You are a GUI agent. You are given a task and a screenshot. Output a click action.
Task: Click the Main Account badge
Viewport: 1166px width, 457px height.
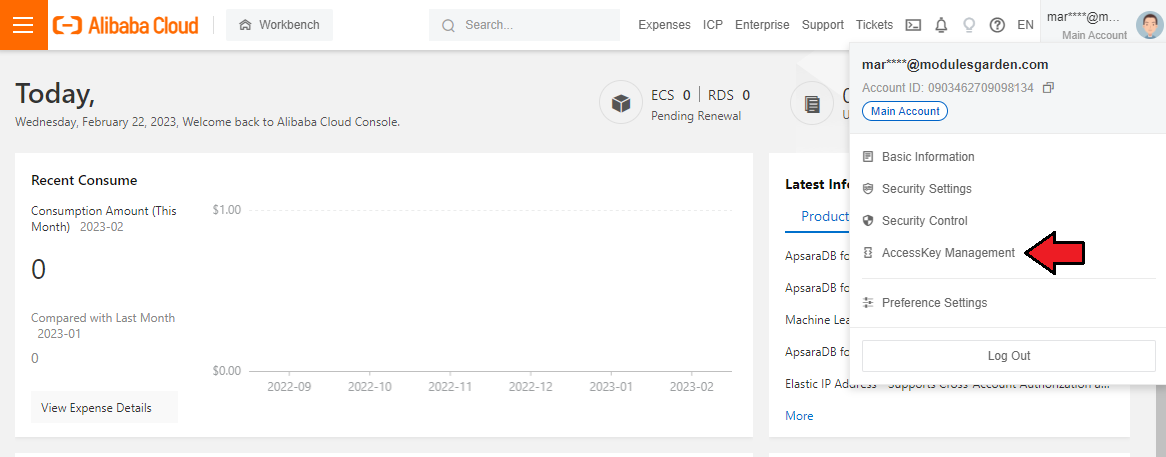(905, 111)
